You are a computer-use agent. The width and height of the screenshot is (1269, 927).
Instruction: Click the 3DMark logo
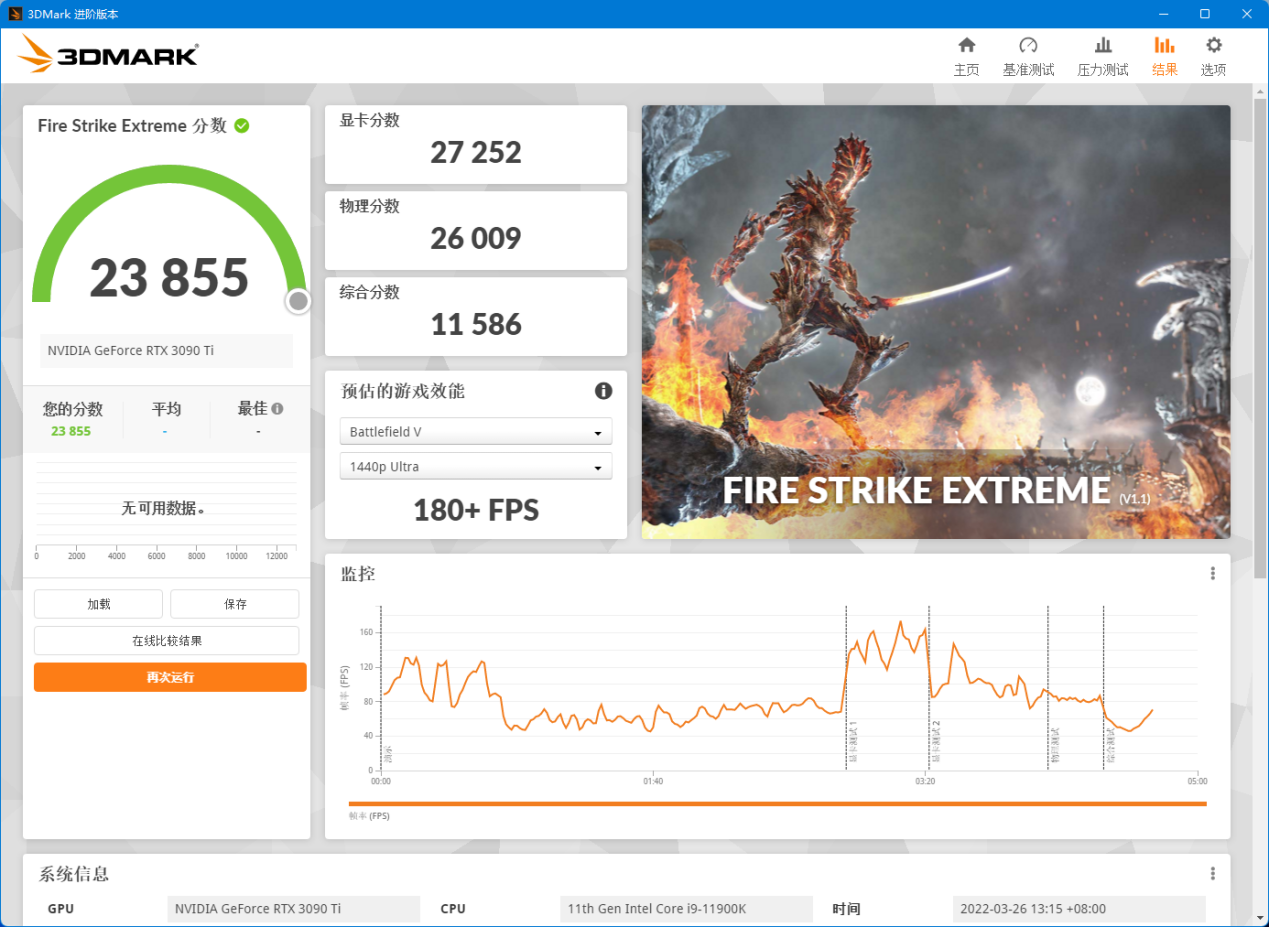pyautogui.click(x=108, y=54)
